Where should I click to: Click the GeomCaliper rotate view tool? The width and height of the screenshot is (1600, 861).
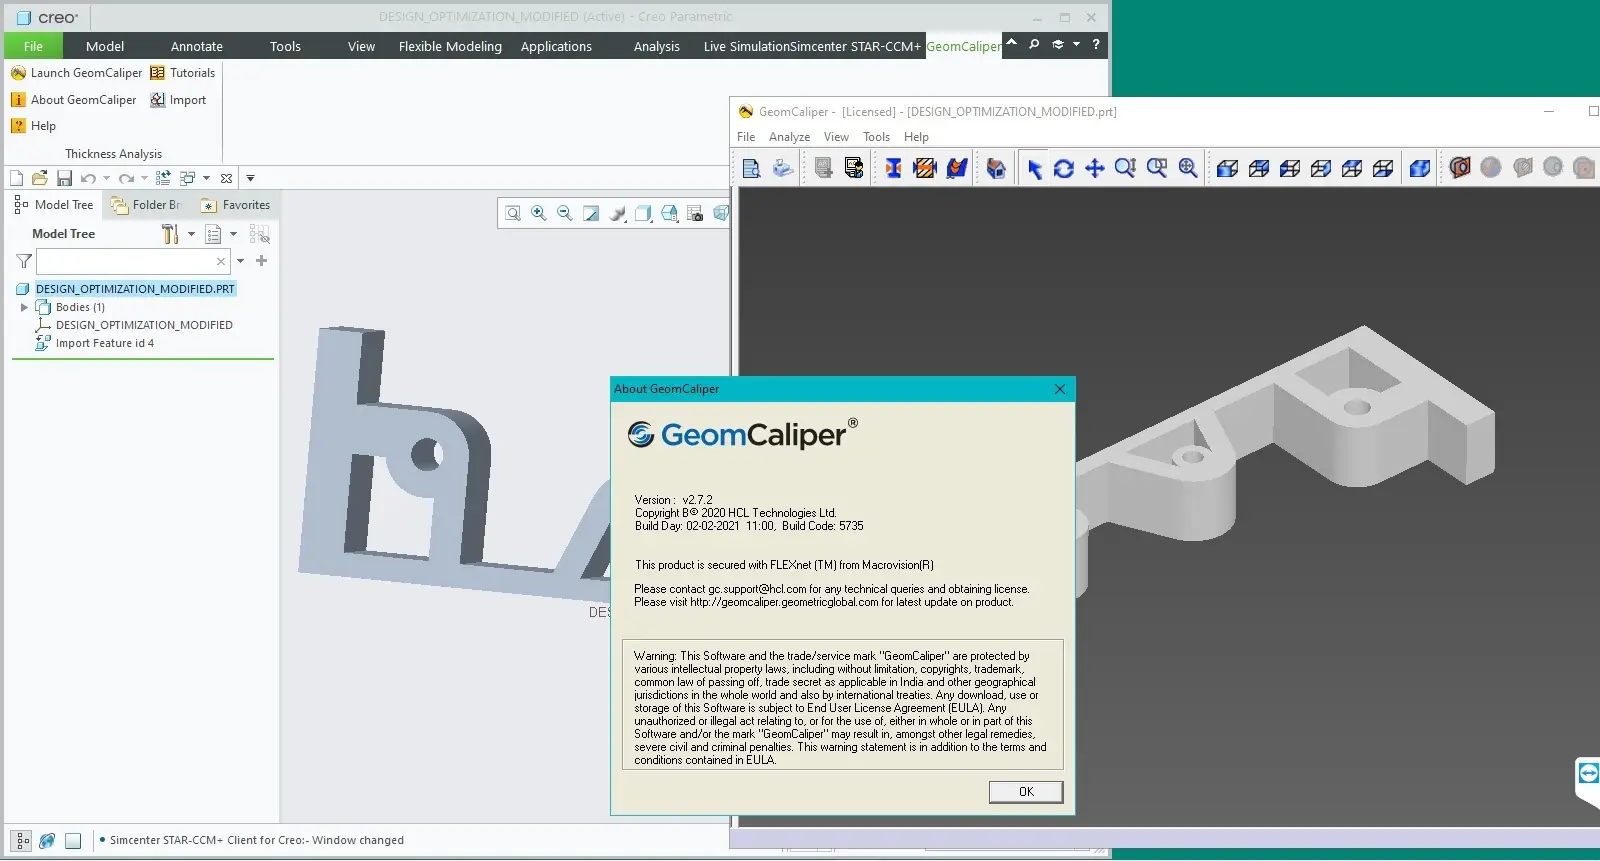coord(1064,168)
